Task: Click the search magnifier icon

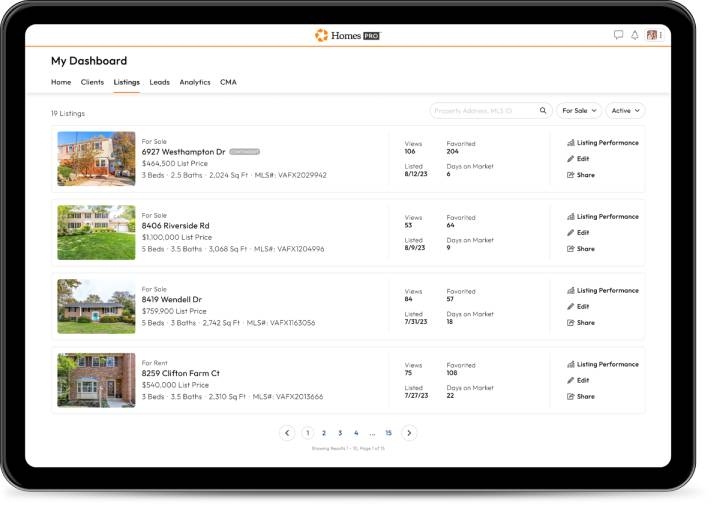Action: (543, 111)
